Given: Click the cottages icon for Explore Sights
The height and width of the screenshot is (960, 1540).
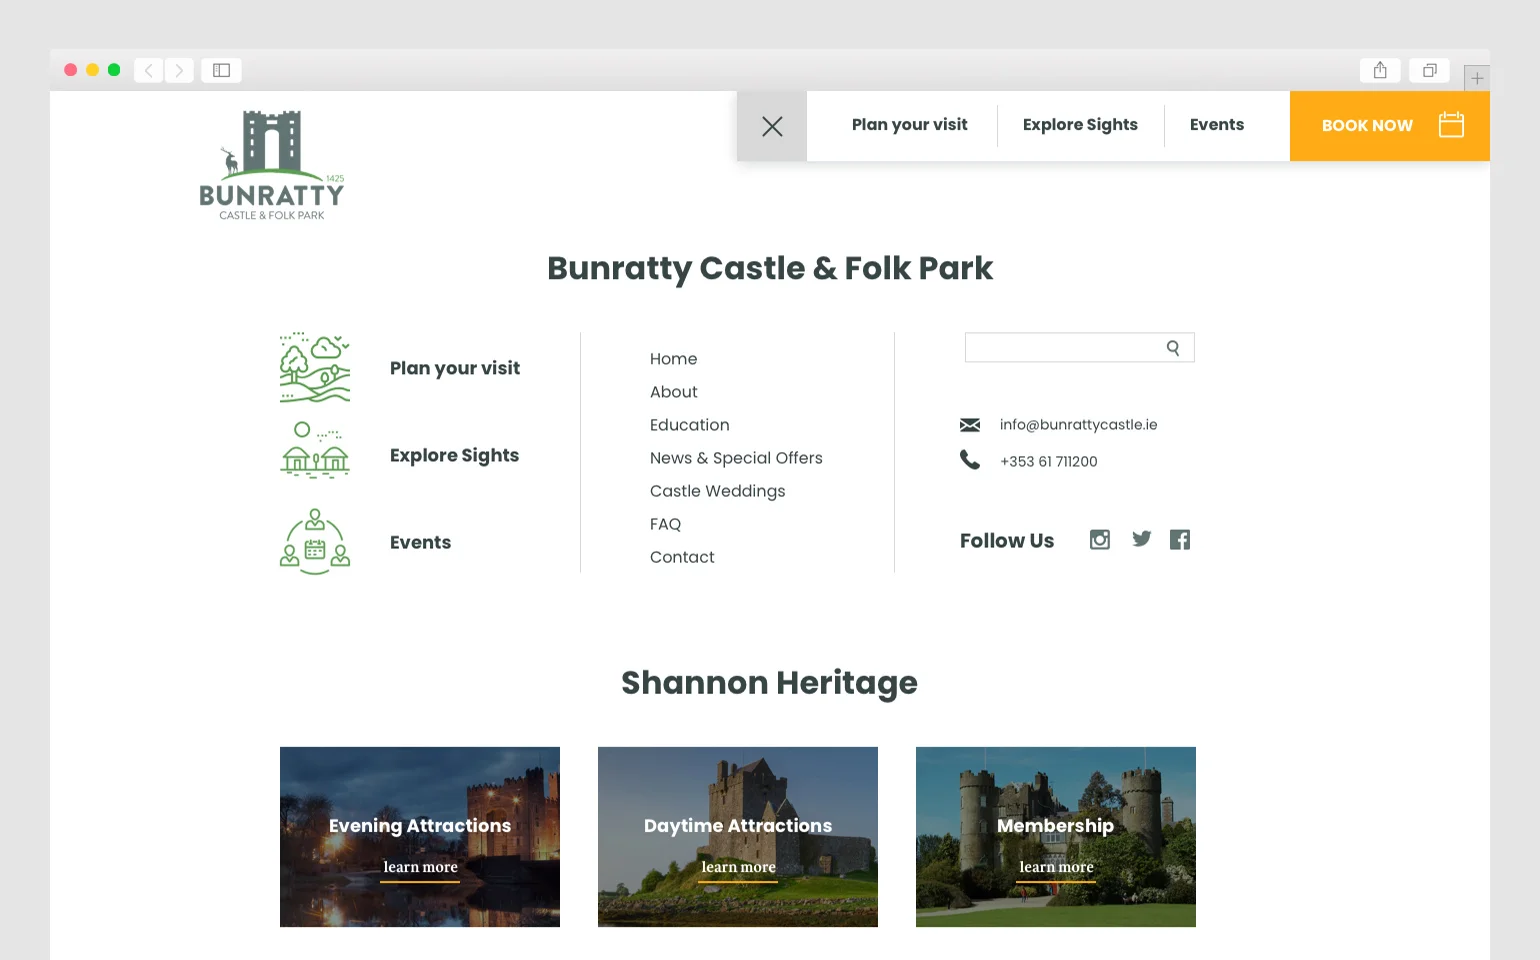Looking at the screenshot, I should point(315,450).
